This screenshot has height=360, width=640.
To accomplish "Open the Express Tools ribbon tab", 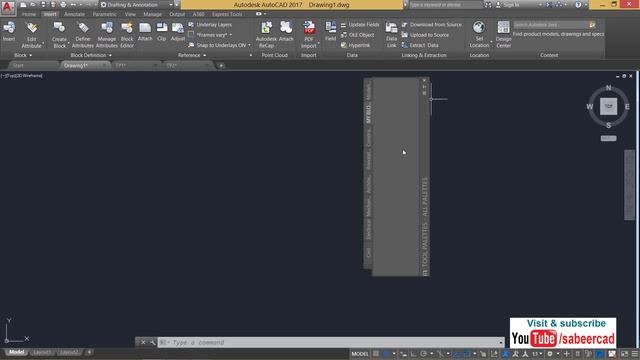I will [x=227, y=14].
